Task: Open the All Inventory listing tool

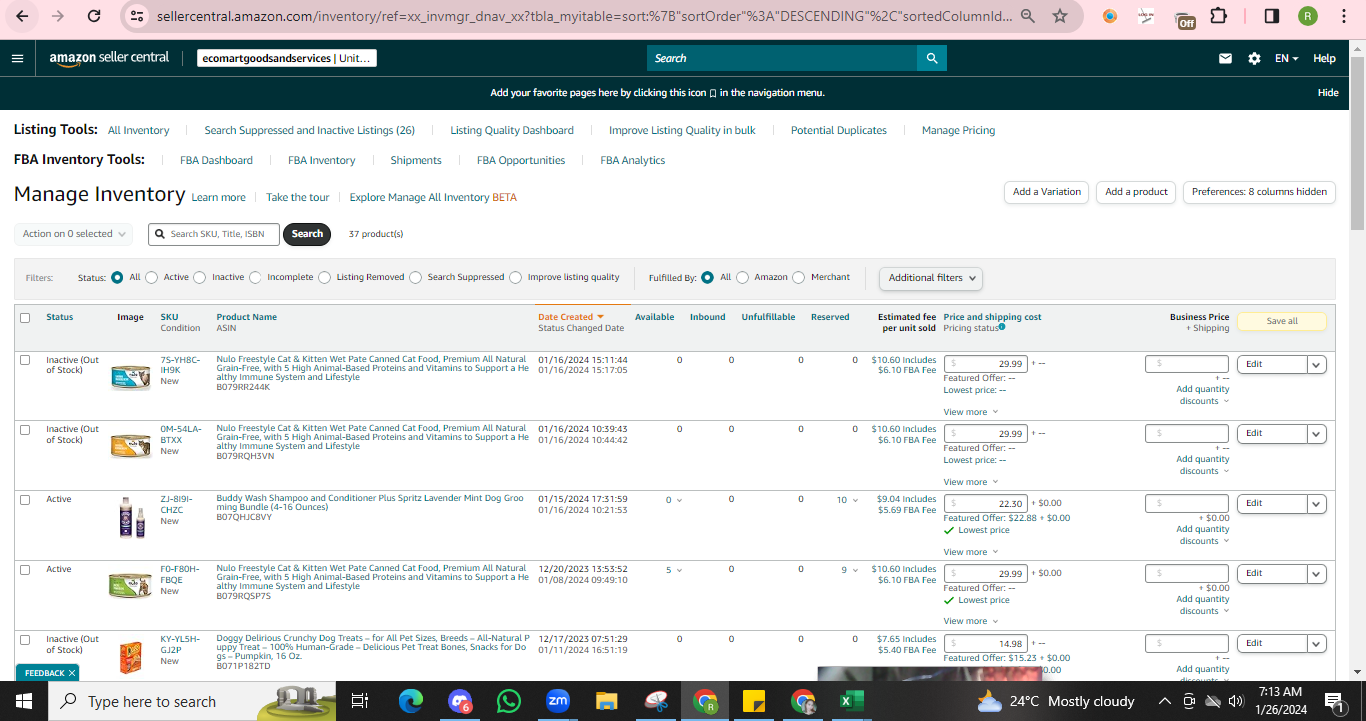Action: [x=138, y=130]
